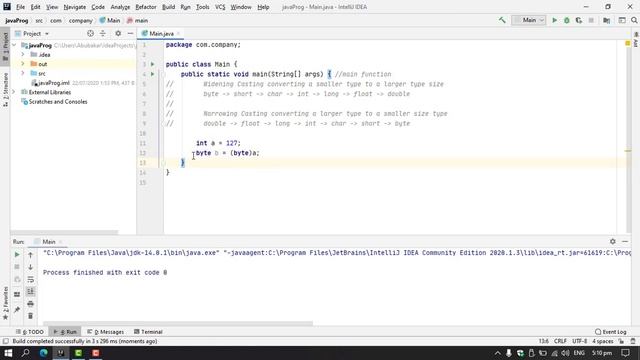Click run gutter arrow beside class Main

click(153, 64)
